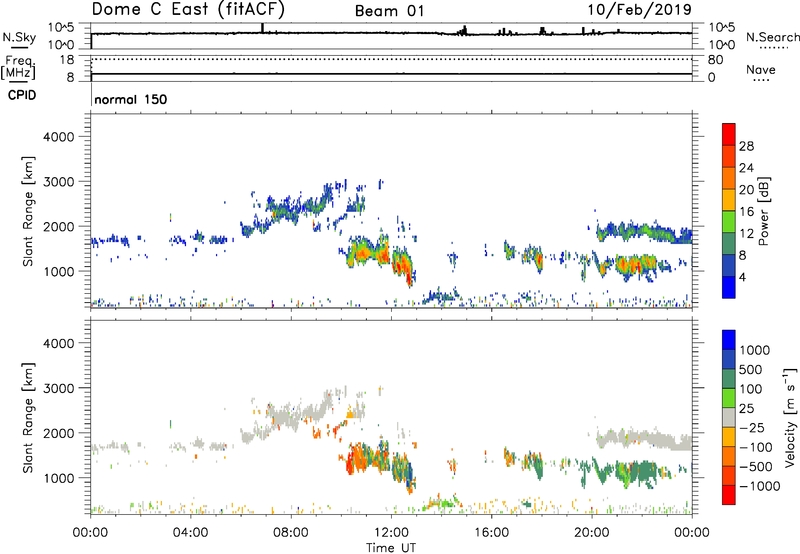Click the '4000' tick on power panel
This screenshot has width=800, height=554.
point(59,137)
